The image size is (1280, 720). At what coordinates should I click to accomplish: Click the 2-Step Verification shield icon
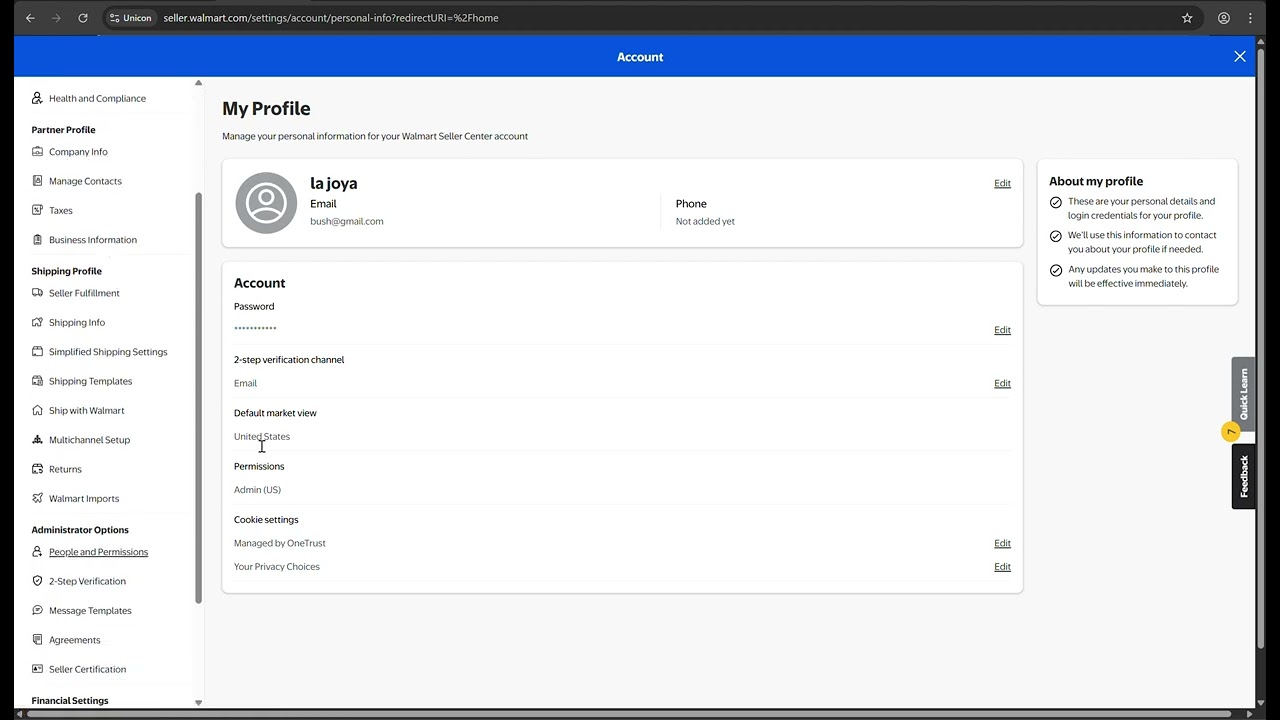point(38,581)
